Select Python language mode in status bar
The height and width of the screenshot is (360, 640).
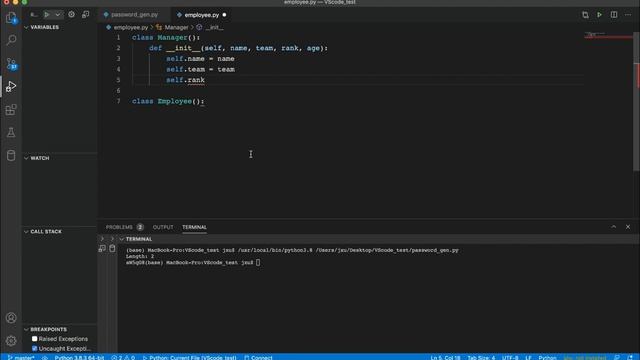pos(547,358)
